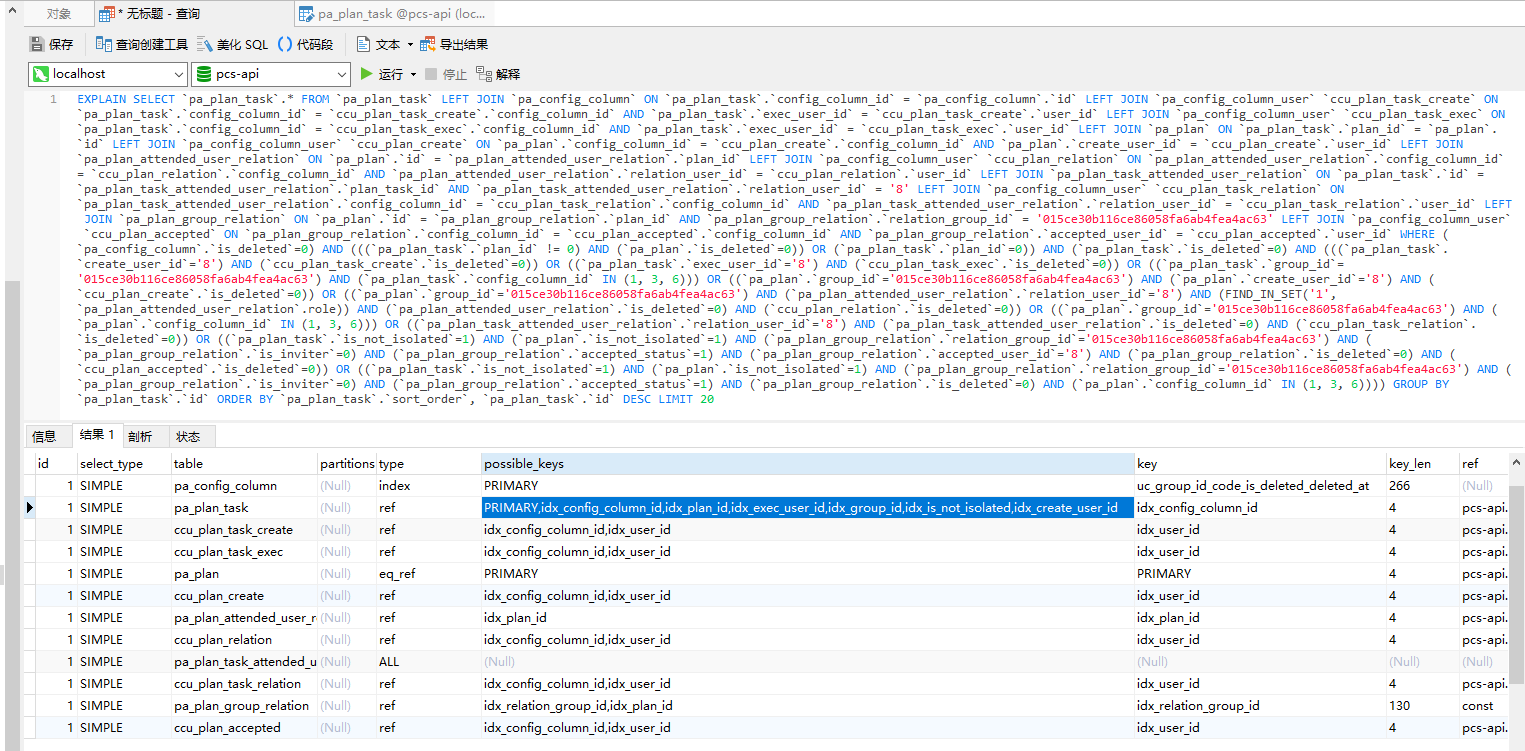Image resolution: width=1525 pixels, height=751 pixels.
Task: Click Beautify SQL (美化 SQL) icon
Action: pyautogui.click(x=205, y=44)
